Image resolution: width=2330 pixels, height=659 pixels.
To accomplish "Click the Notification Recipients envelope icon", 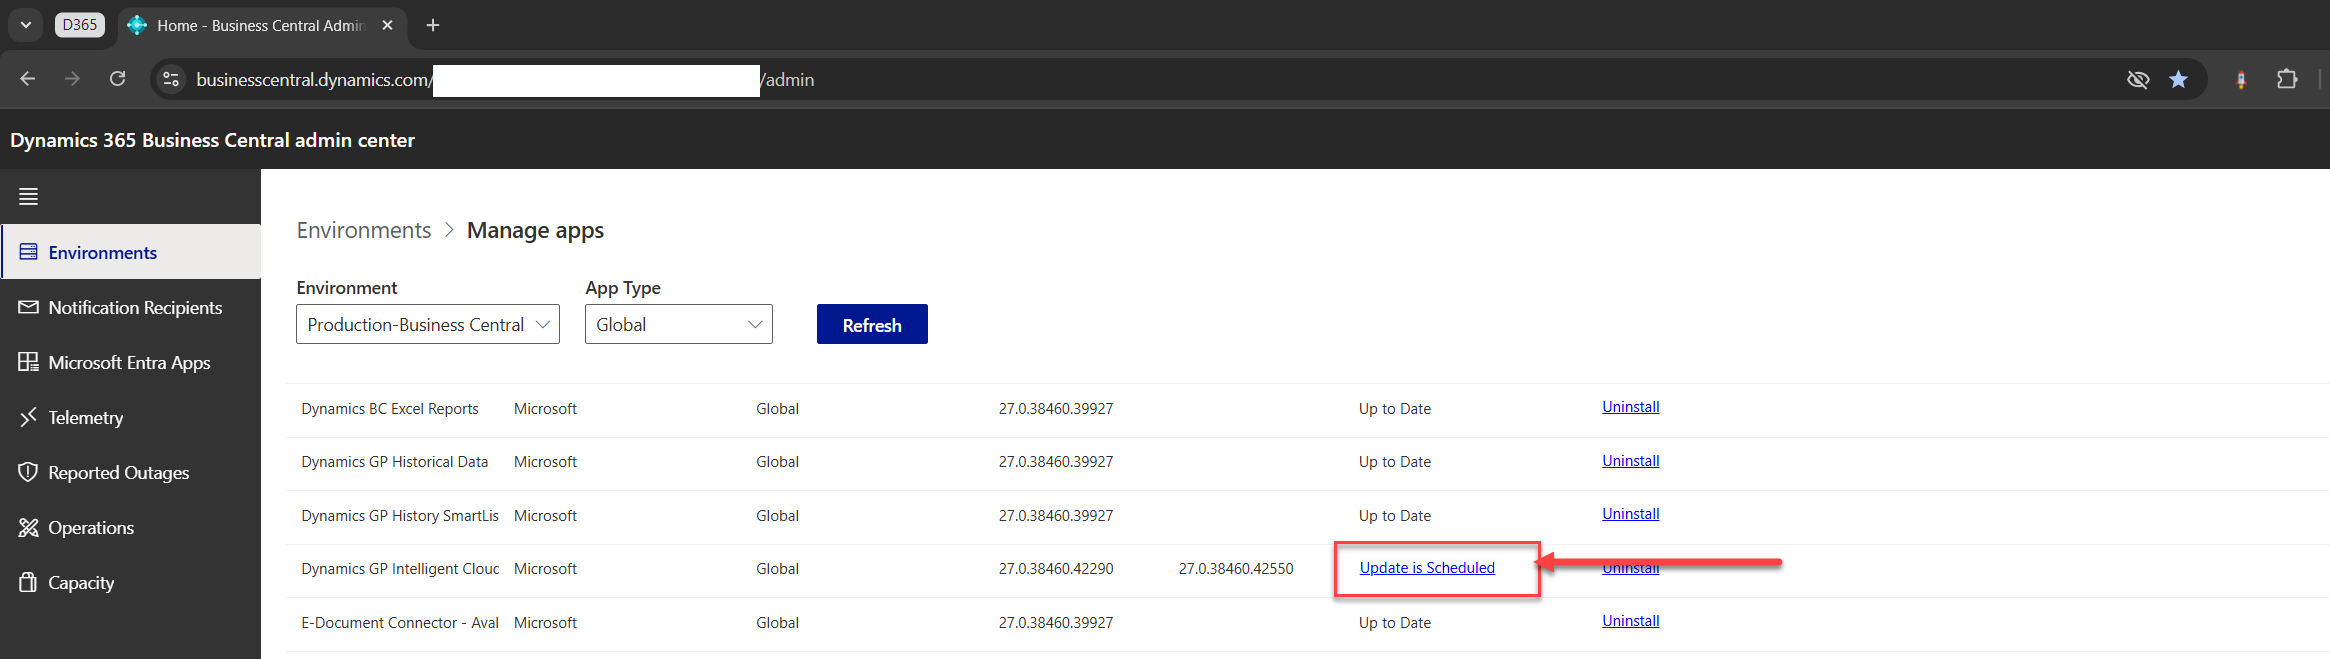I will click(x=28, y=307).
